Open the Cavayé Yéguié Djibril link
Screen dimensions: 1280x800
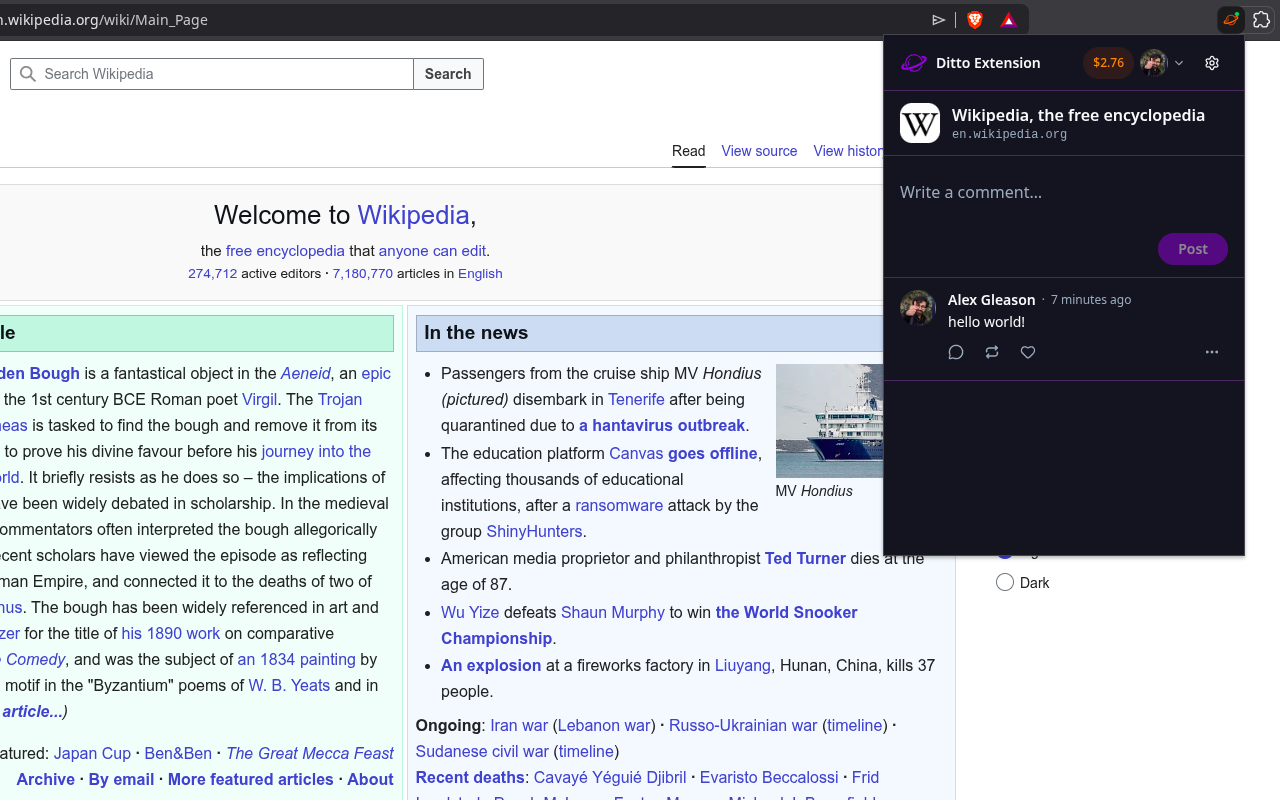click(x=610, y=777)
